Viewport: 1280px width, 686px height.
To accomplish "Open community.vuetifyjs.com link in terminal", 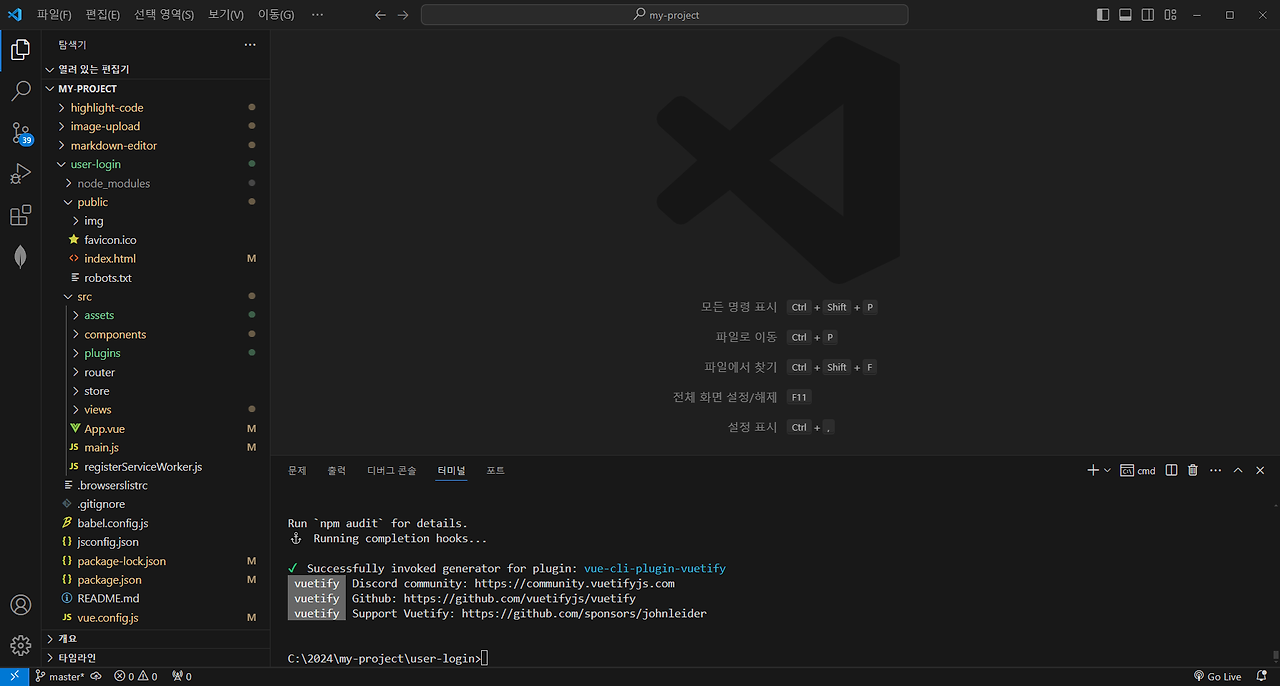I will coord(574,583).
